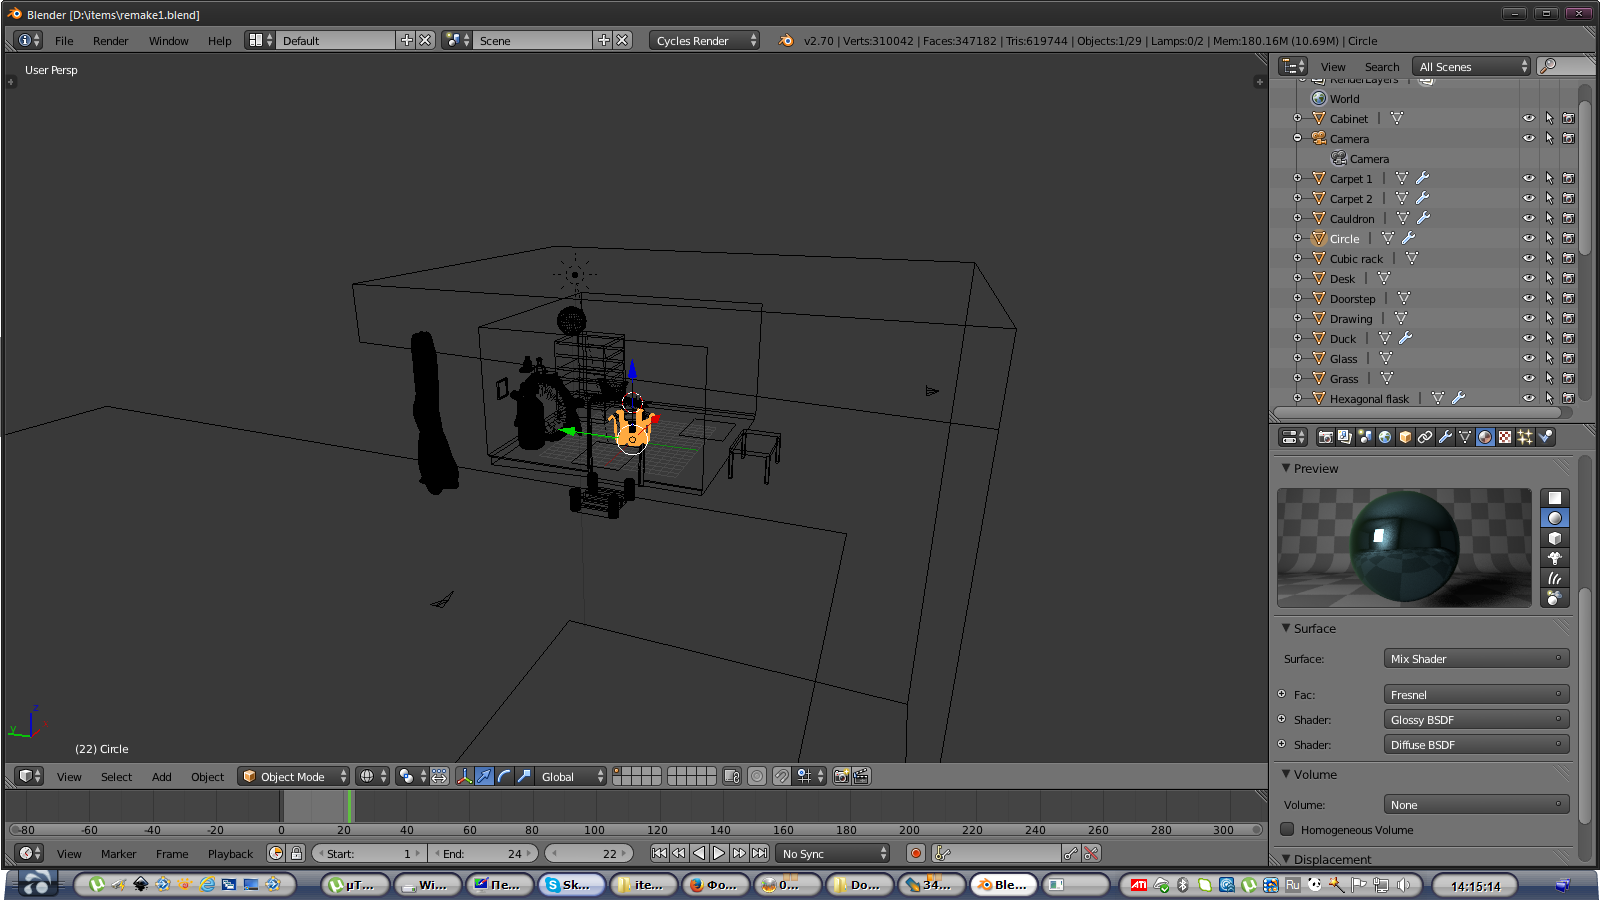This screenshot has height=900, width=1600.
Task: Open the Texture properties tab (checkerboard icon)
Action: (1505, 437)
